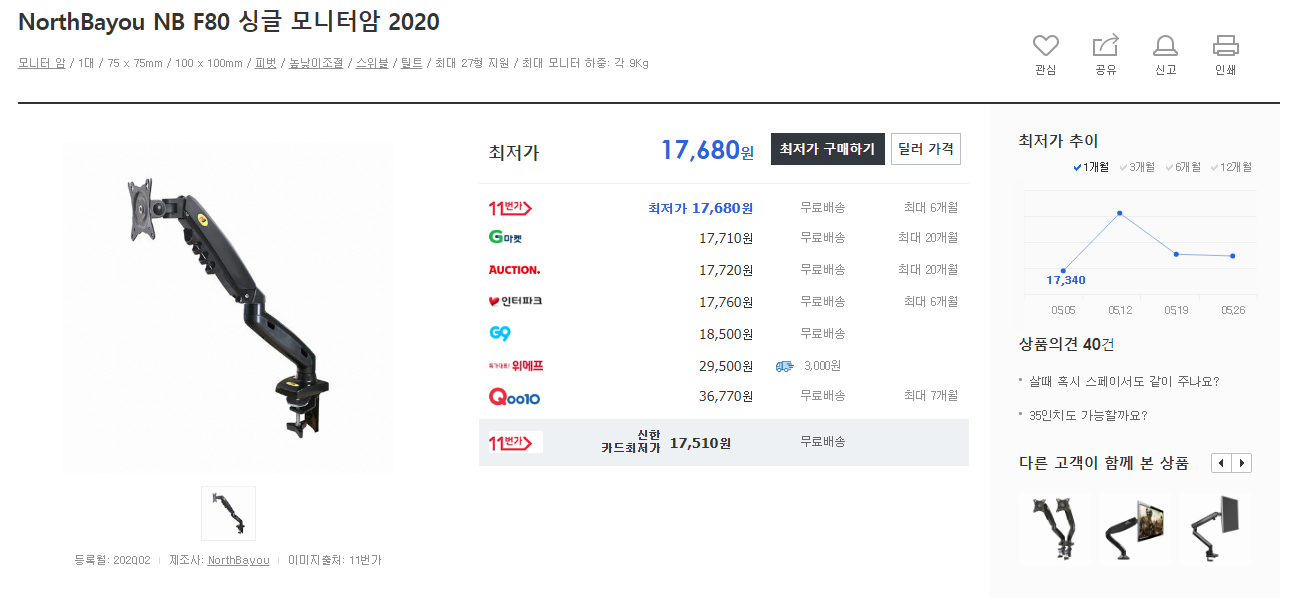The height and width of the screenshot is (602, 1313).
Task: Open the 위메프 seller logo
Action: pos(515,365)
